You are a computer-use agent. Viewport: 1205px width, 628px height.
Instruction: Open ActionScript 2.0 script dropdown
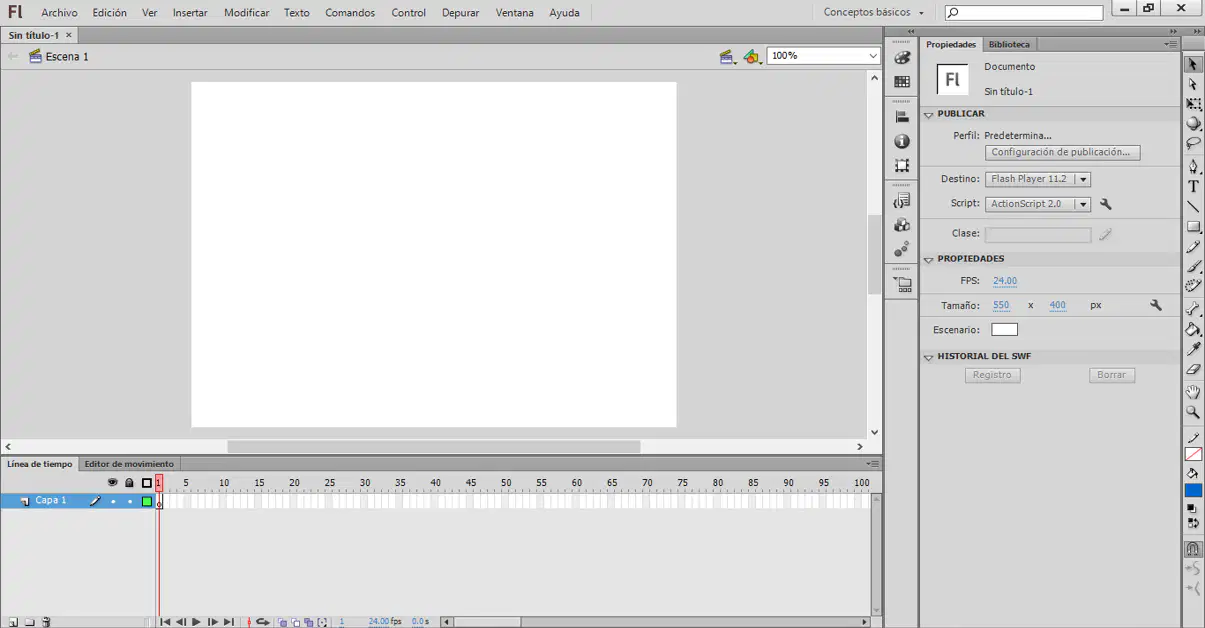pyautogui.click(x=1082, y=204)
